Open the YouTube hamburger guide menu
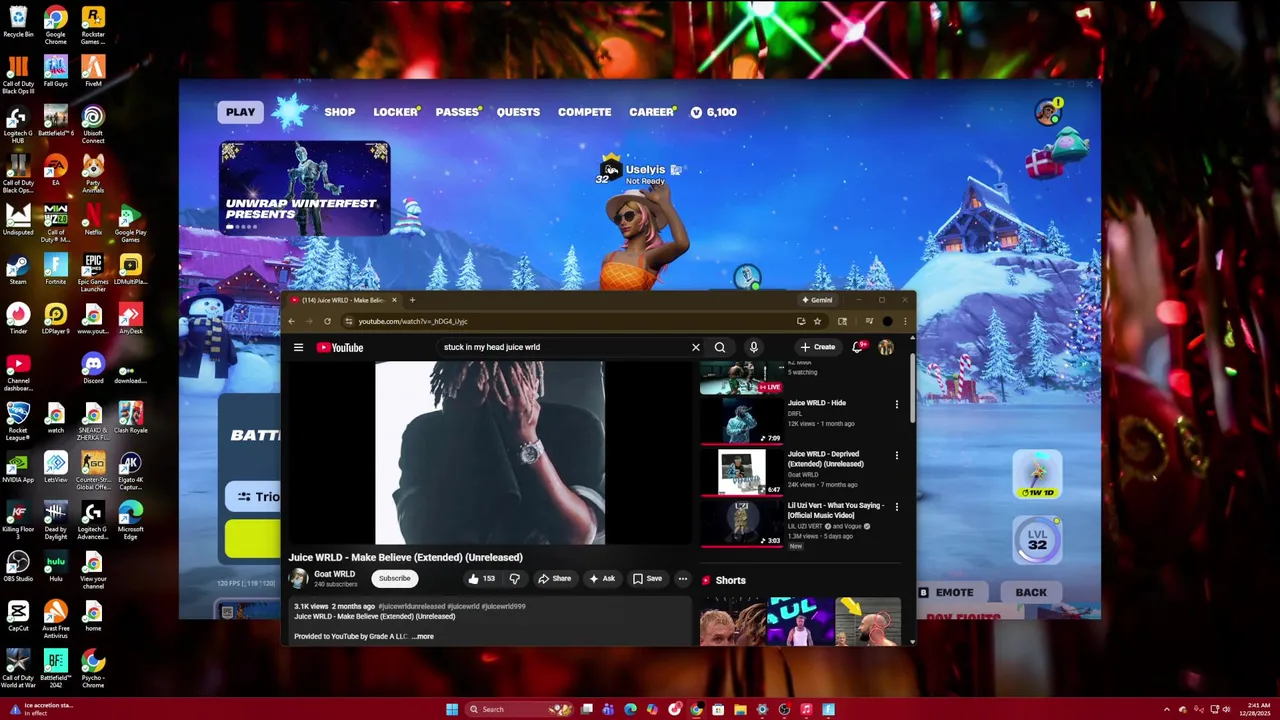The width and height of the screenshot is (1280, 720). click(x=298, y=347)
